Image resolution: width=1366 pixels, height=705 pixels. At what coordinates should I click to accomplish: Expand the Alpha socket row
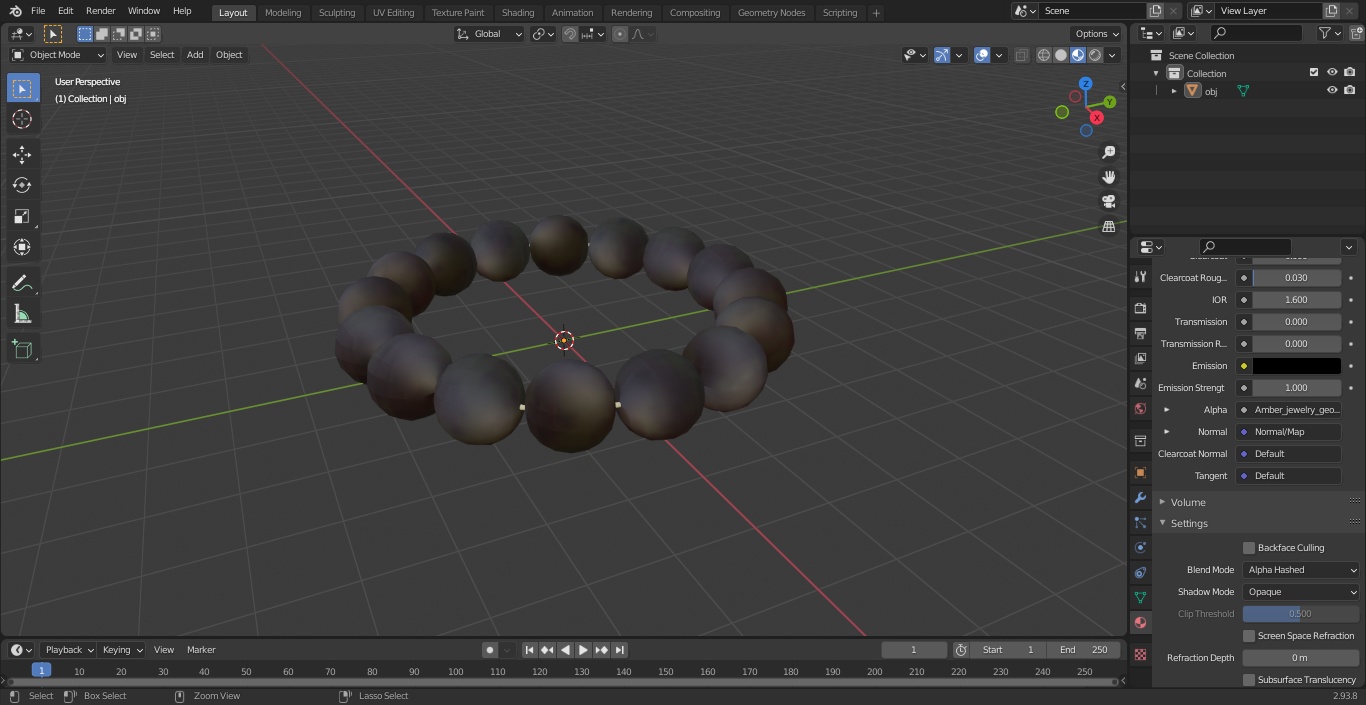coord(1166,410)
